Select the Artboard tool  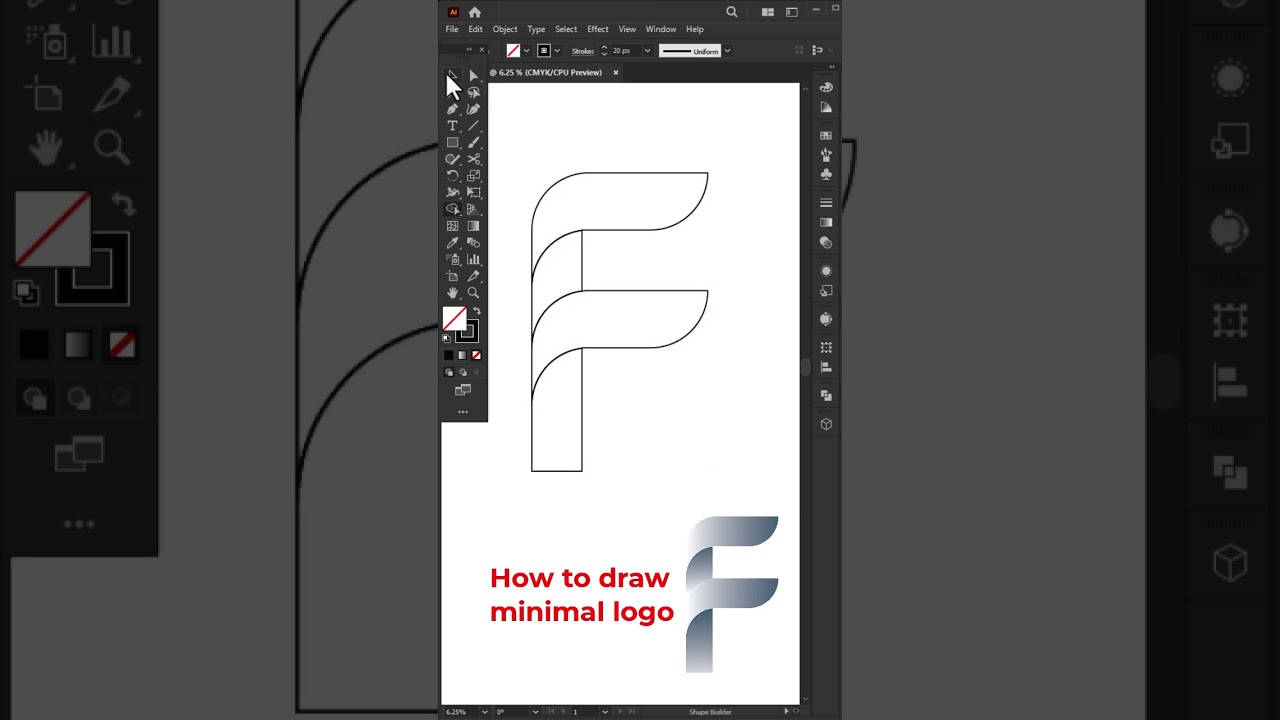(452, 276)
